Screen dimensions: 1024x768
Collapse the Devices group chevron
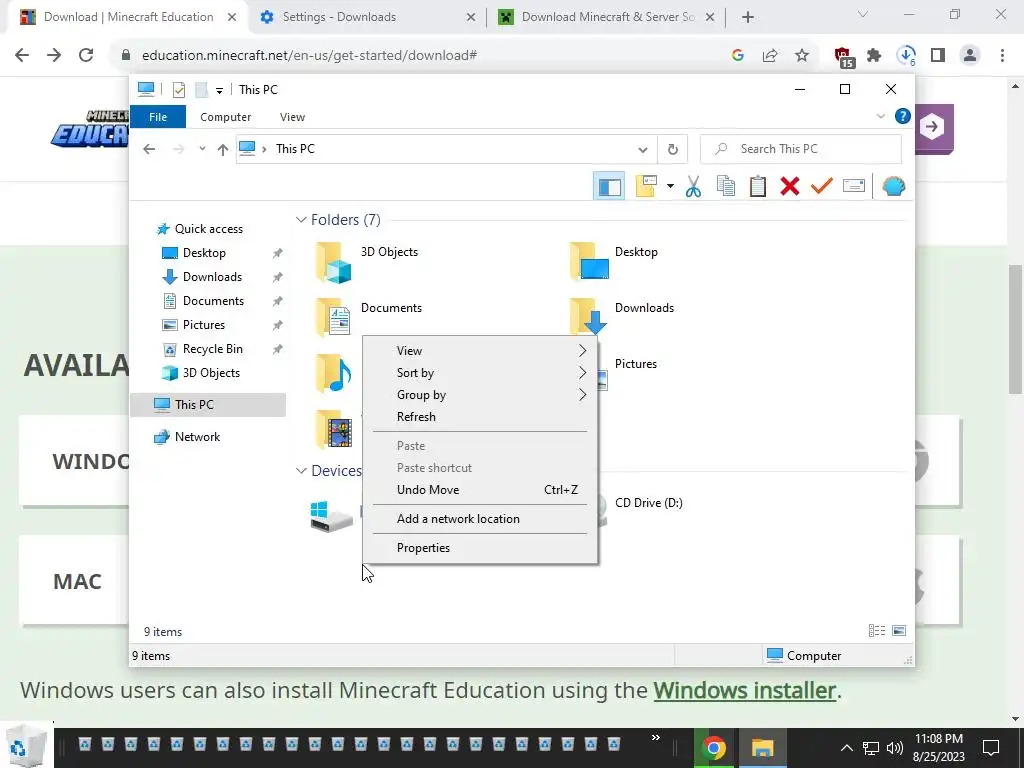click(x=300, y=470)
